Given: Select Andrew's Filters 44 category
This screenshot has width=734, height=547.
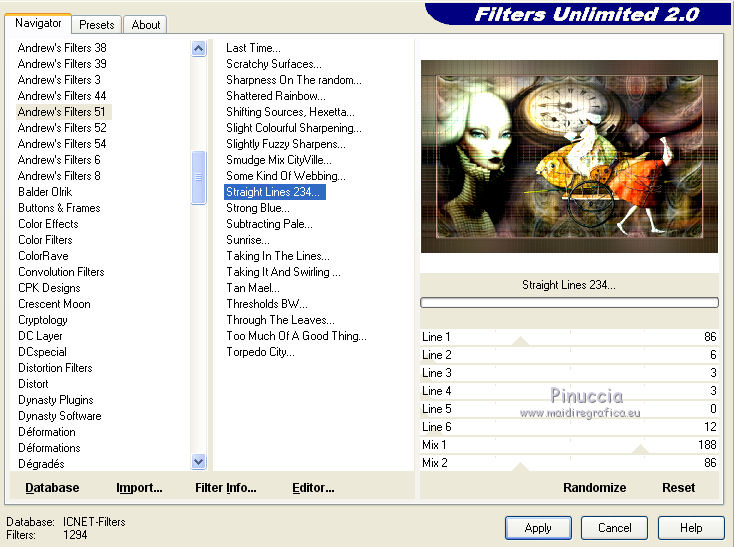Looking at the screenshot, I should click(x=62, y=95).
